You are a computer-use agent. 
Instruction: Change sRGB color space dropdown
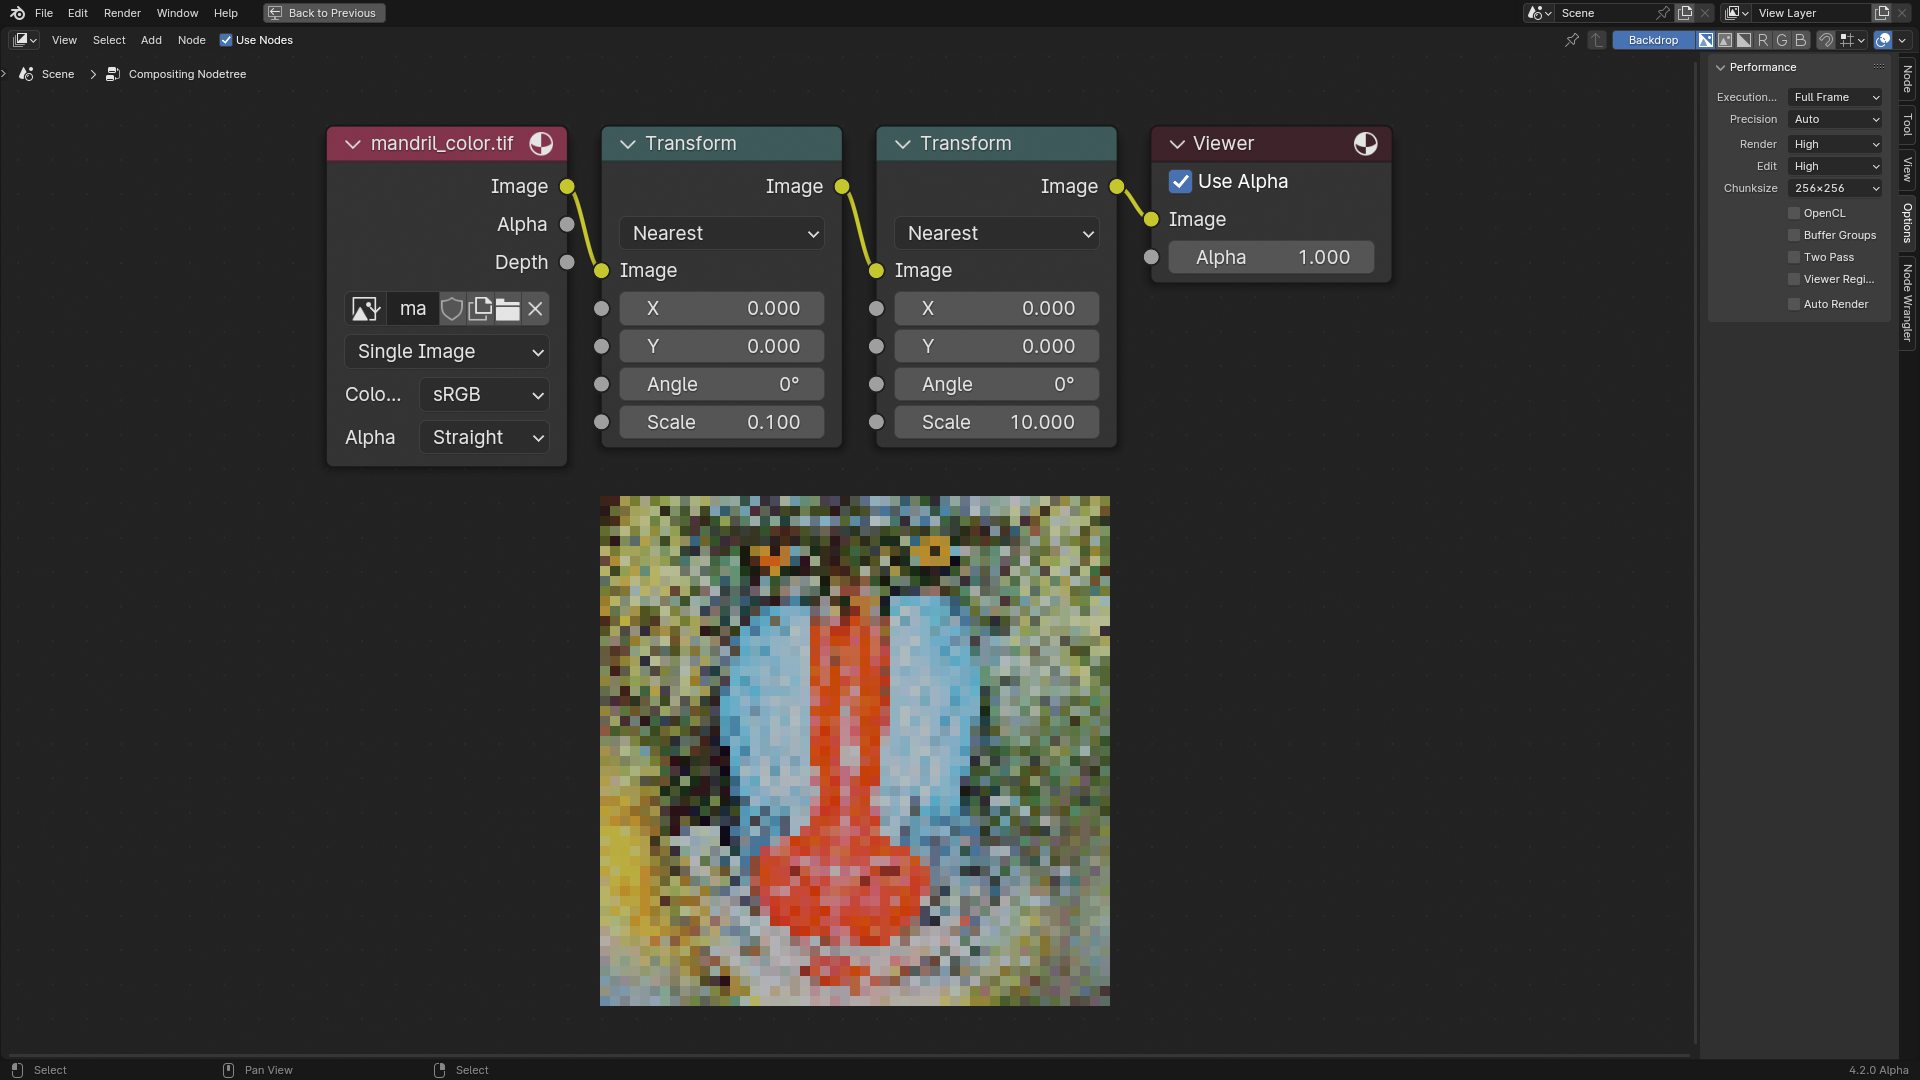coord(484,394)
